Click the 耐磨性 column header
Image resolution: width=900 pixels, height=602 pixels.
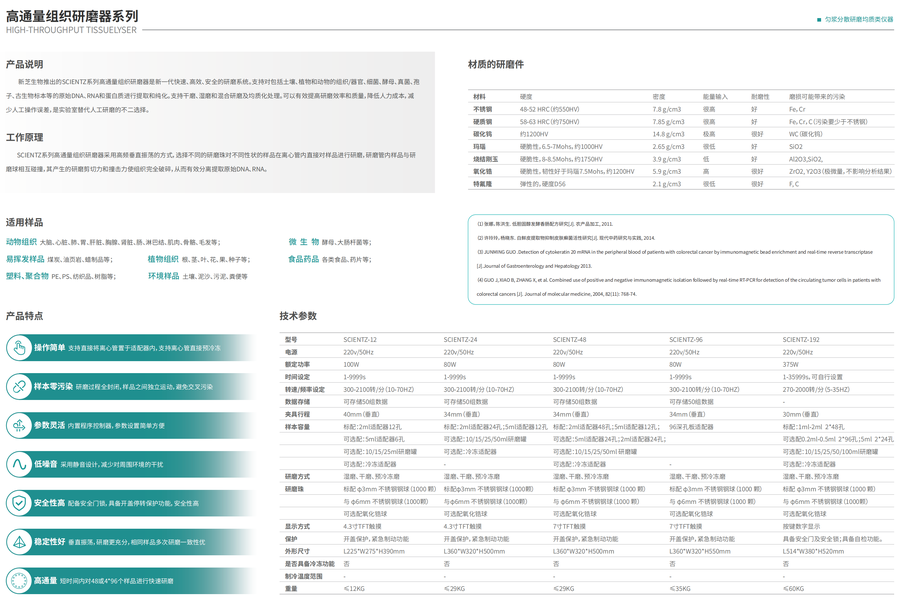point(761,96)
